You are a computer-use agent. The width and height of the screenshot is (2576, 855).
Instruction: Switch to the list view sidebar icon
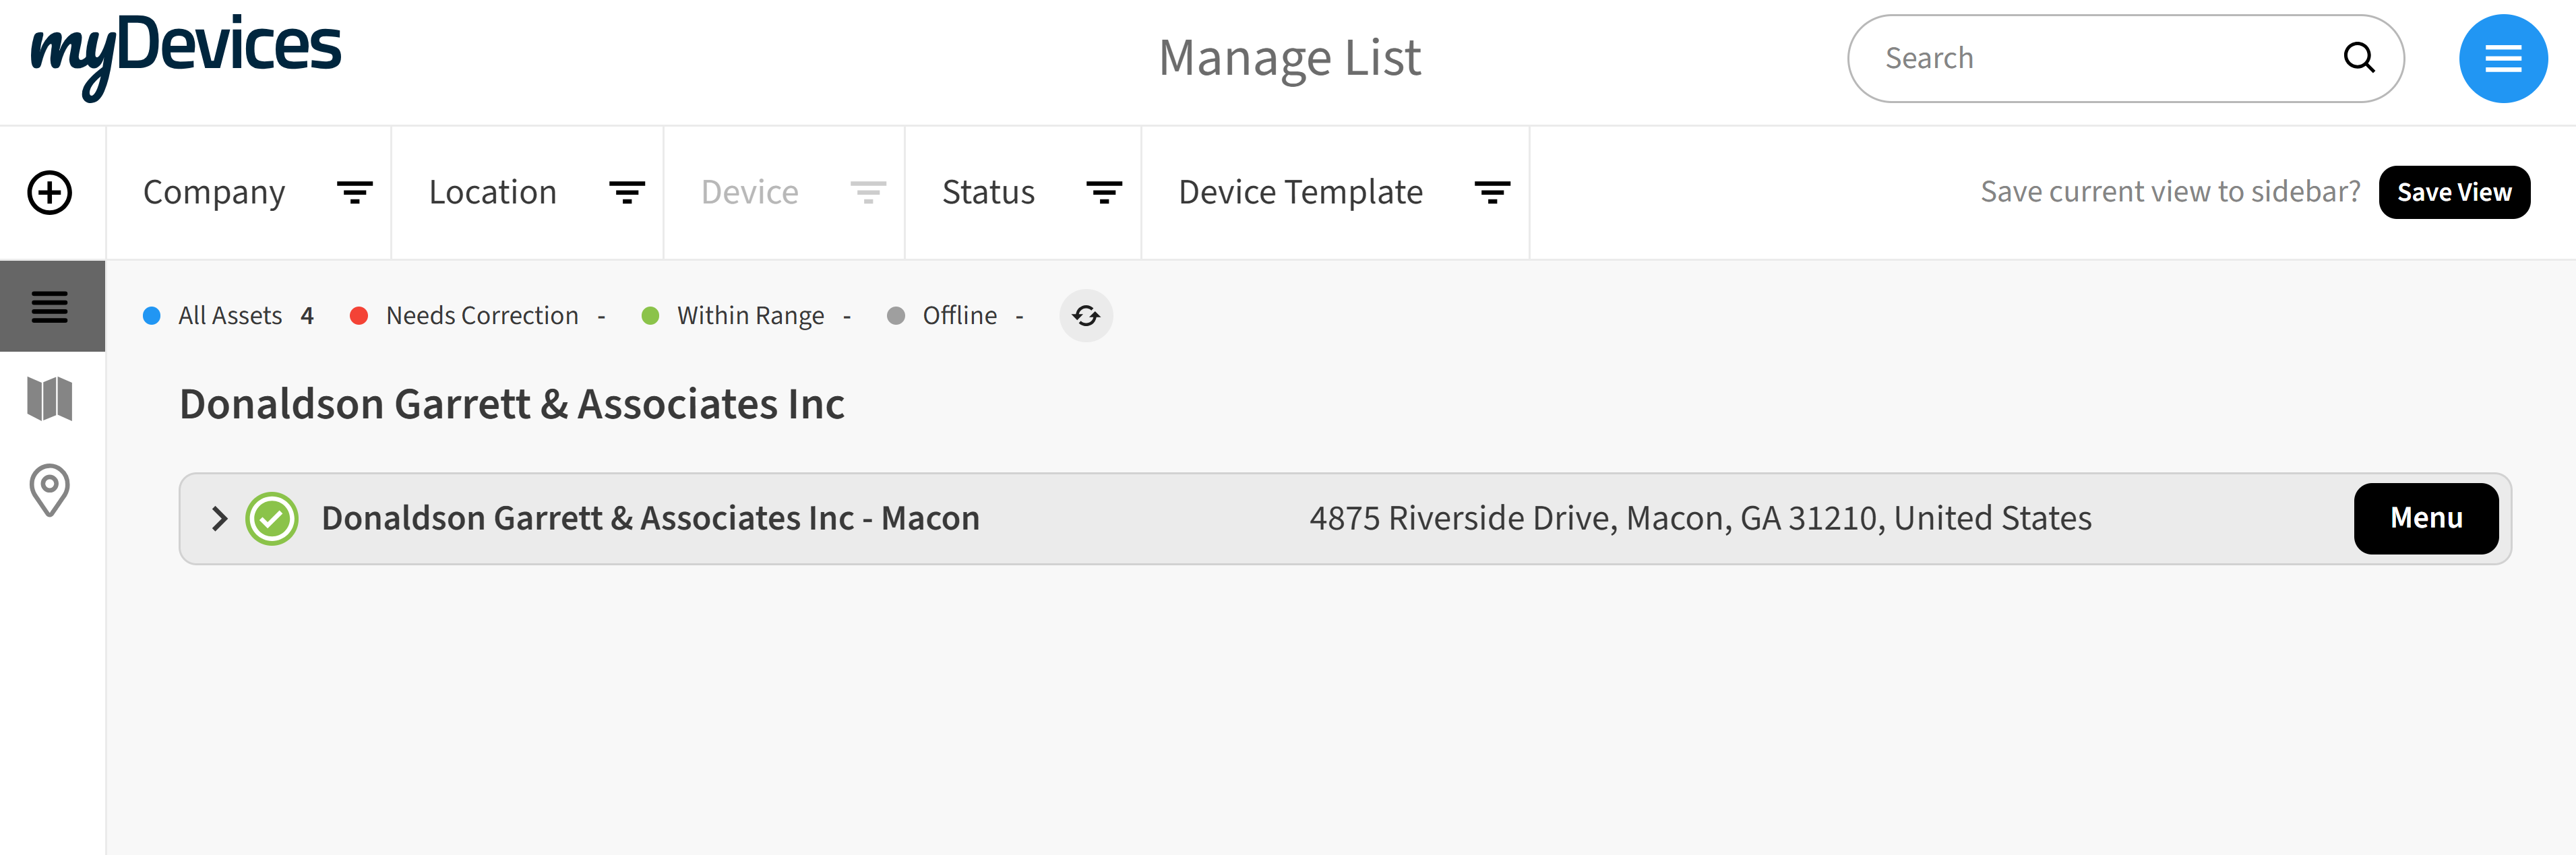click(x=50, y=306)
